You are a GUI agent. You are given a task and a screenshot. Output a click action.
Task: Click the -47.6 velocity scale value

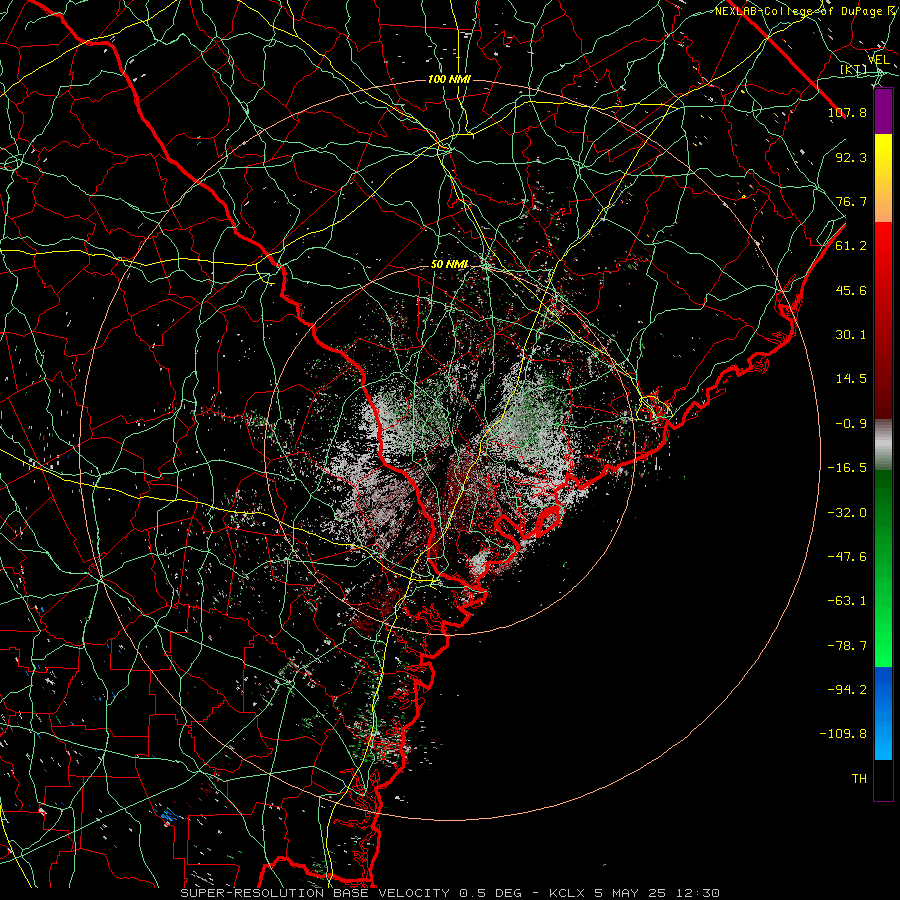click(x=847, y=557)
